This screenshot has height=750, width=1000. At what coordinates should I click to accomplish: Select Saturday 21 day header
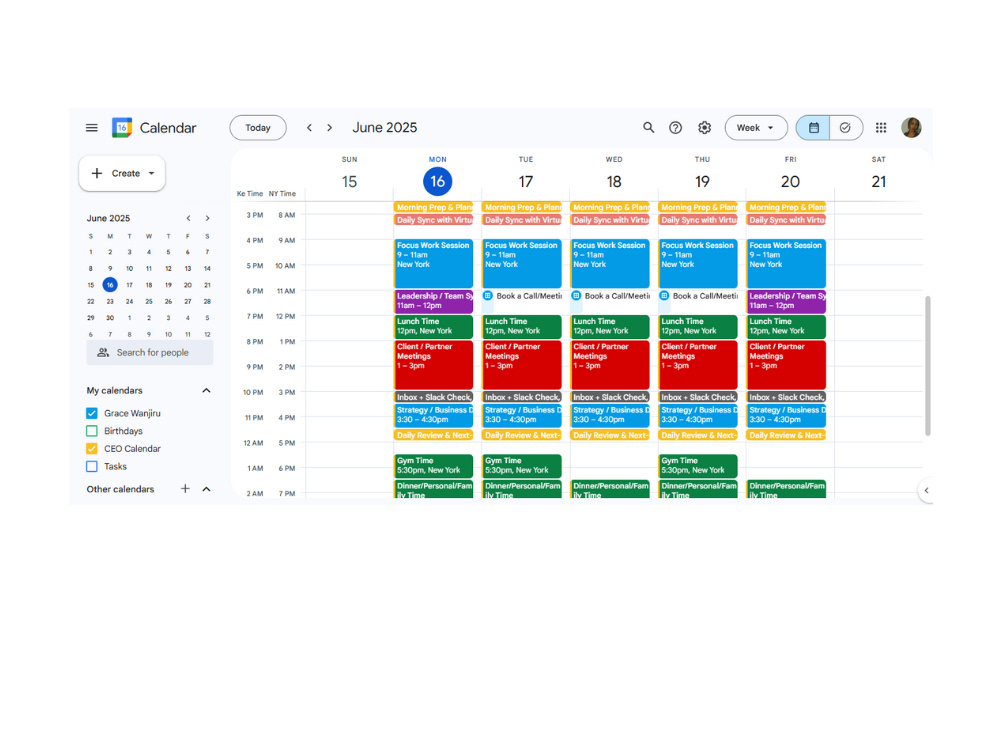coord(879,181)
